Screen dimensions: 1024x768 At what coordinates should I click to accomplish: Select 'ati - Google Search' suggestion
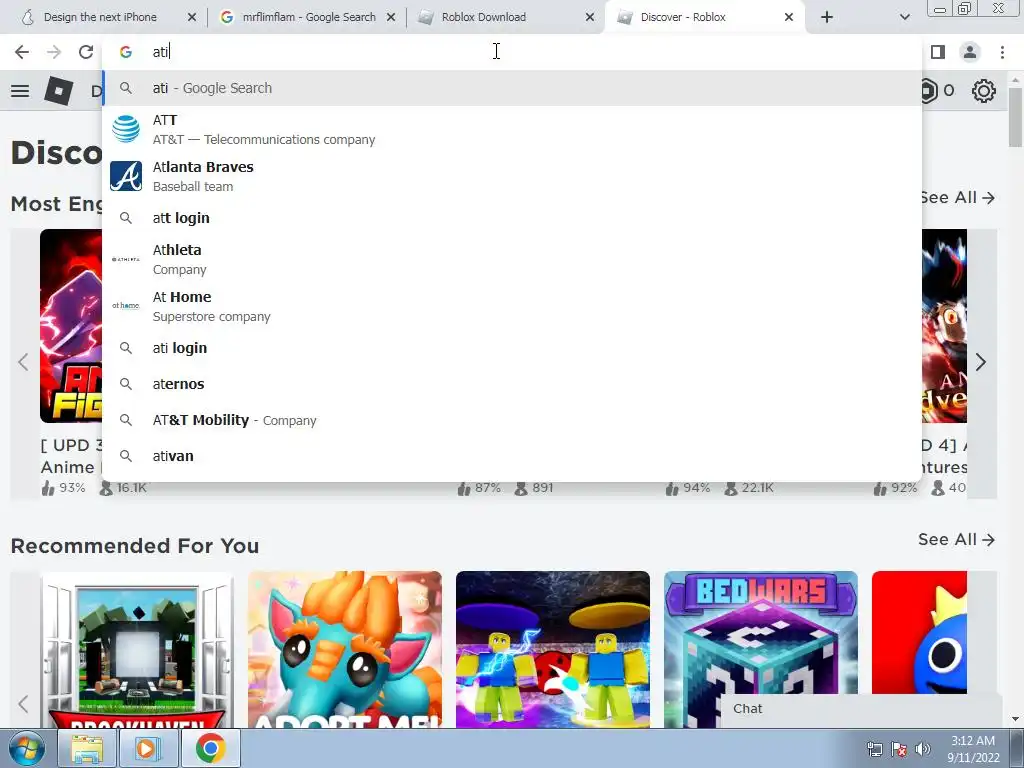(x=512, y=88)
